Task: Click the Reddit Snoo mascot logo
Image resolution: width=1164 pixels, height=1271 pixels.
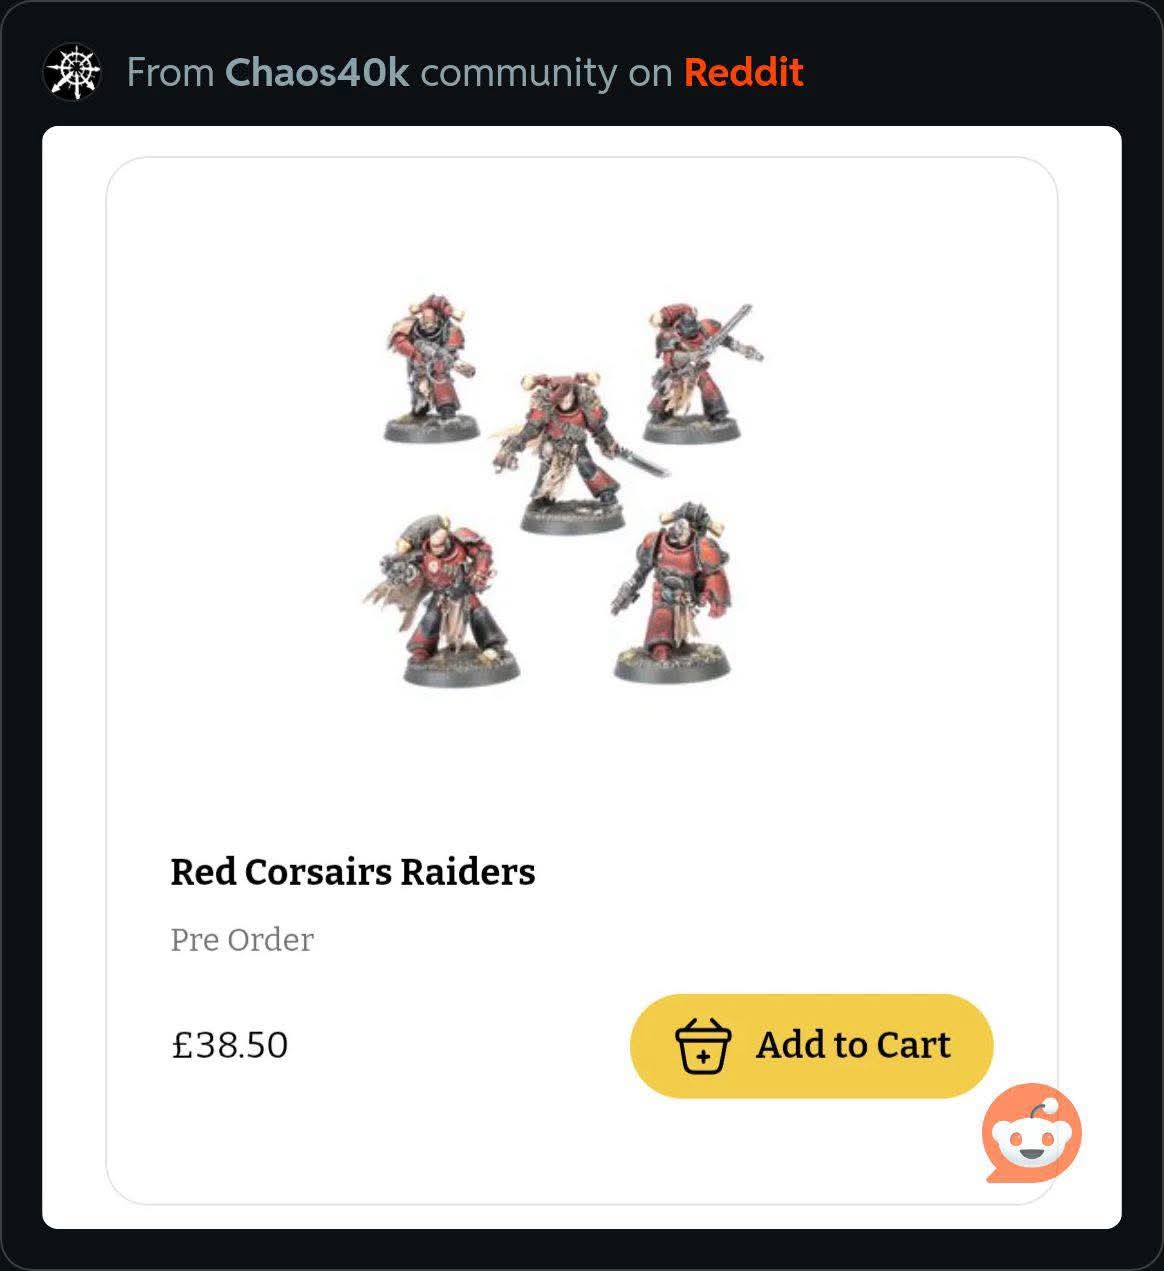Action: tap(1032, 1133)
